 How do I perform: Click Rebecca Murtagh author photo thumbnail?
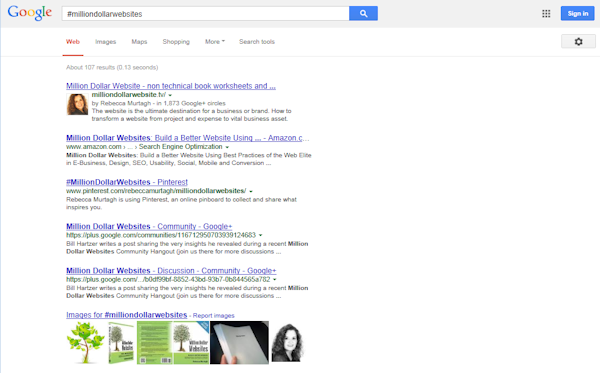(x=77, y=104)
